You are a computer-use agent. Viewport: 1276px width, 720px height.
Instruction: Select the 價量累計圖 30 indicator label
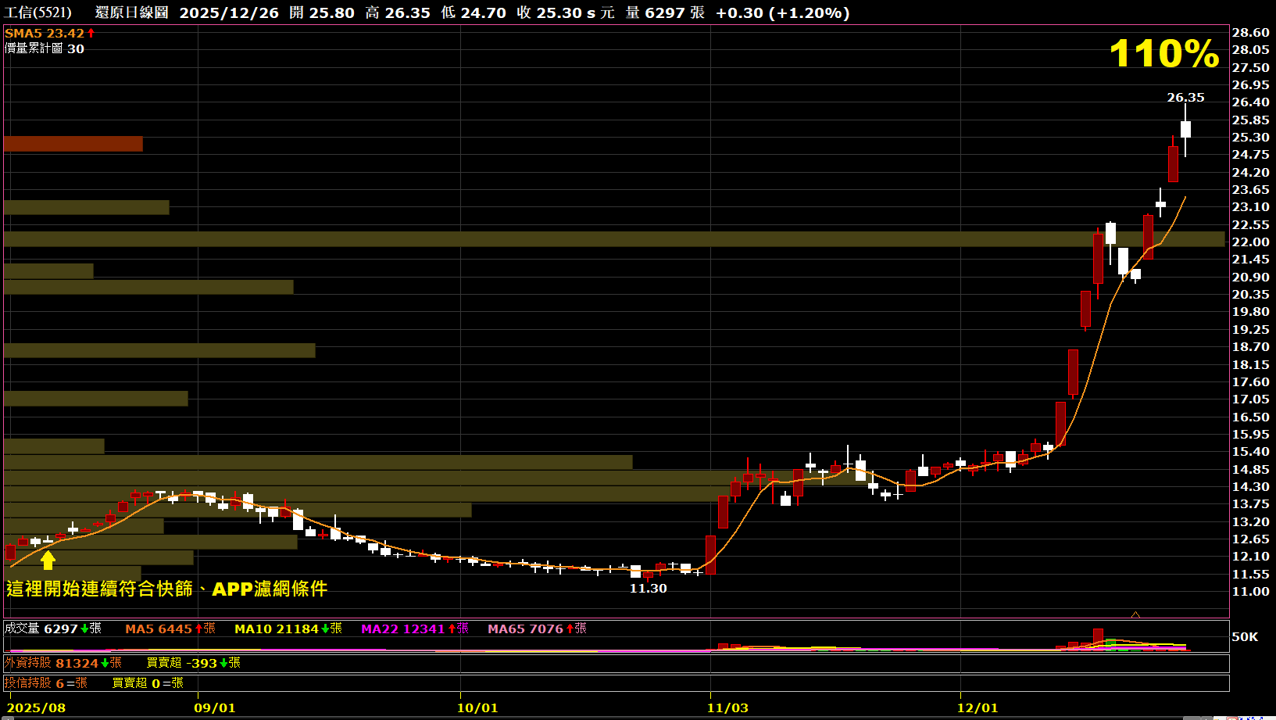(x=44, y=48)
